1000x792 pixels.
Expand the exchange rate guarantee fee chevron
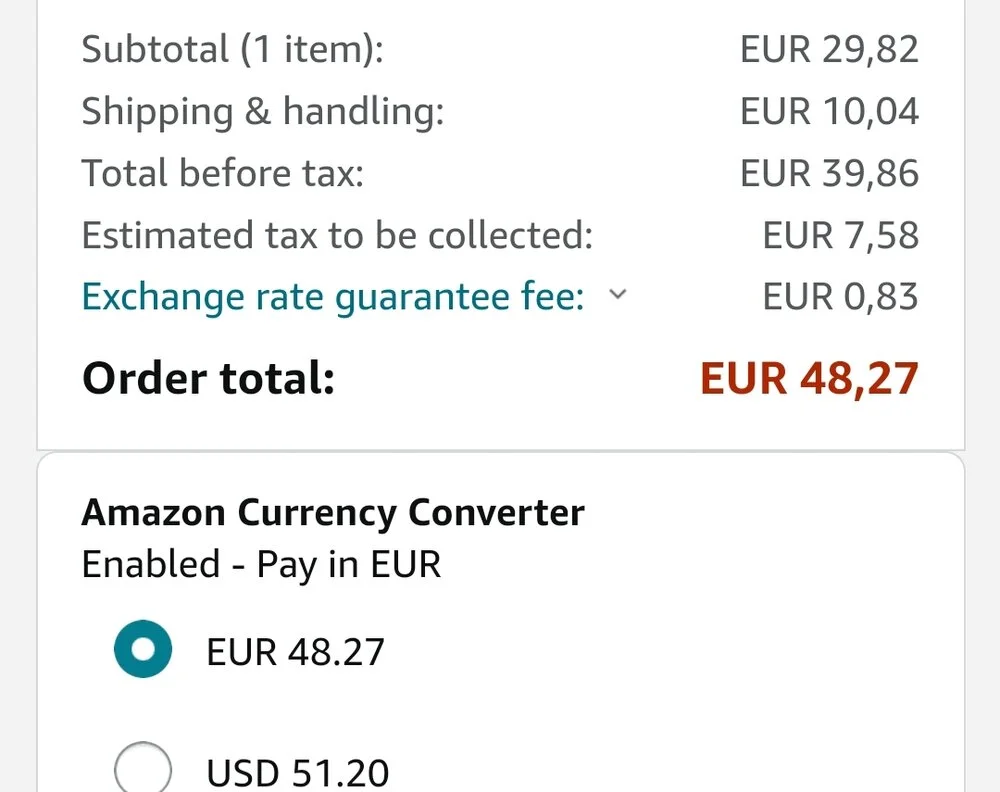click(x=618, y=295)
